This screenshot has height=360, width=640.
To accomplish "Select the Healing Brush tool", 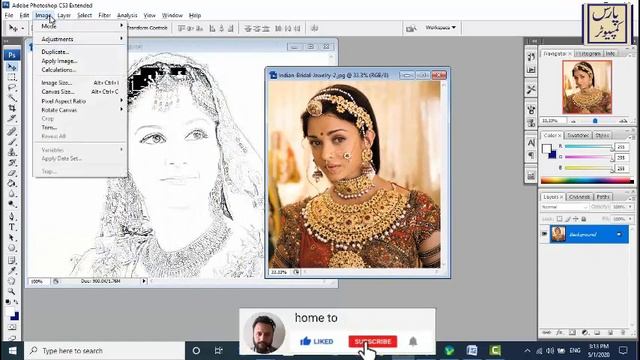I will 12,131.
